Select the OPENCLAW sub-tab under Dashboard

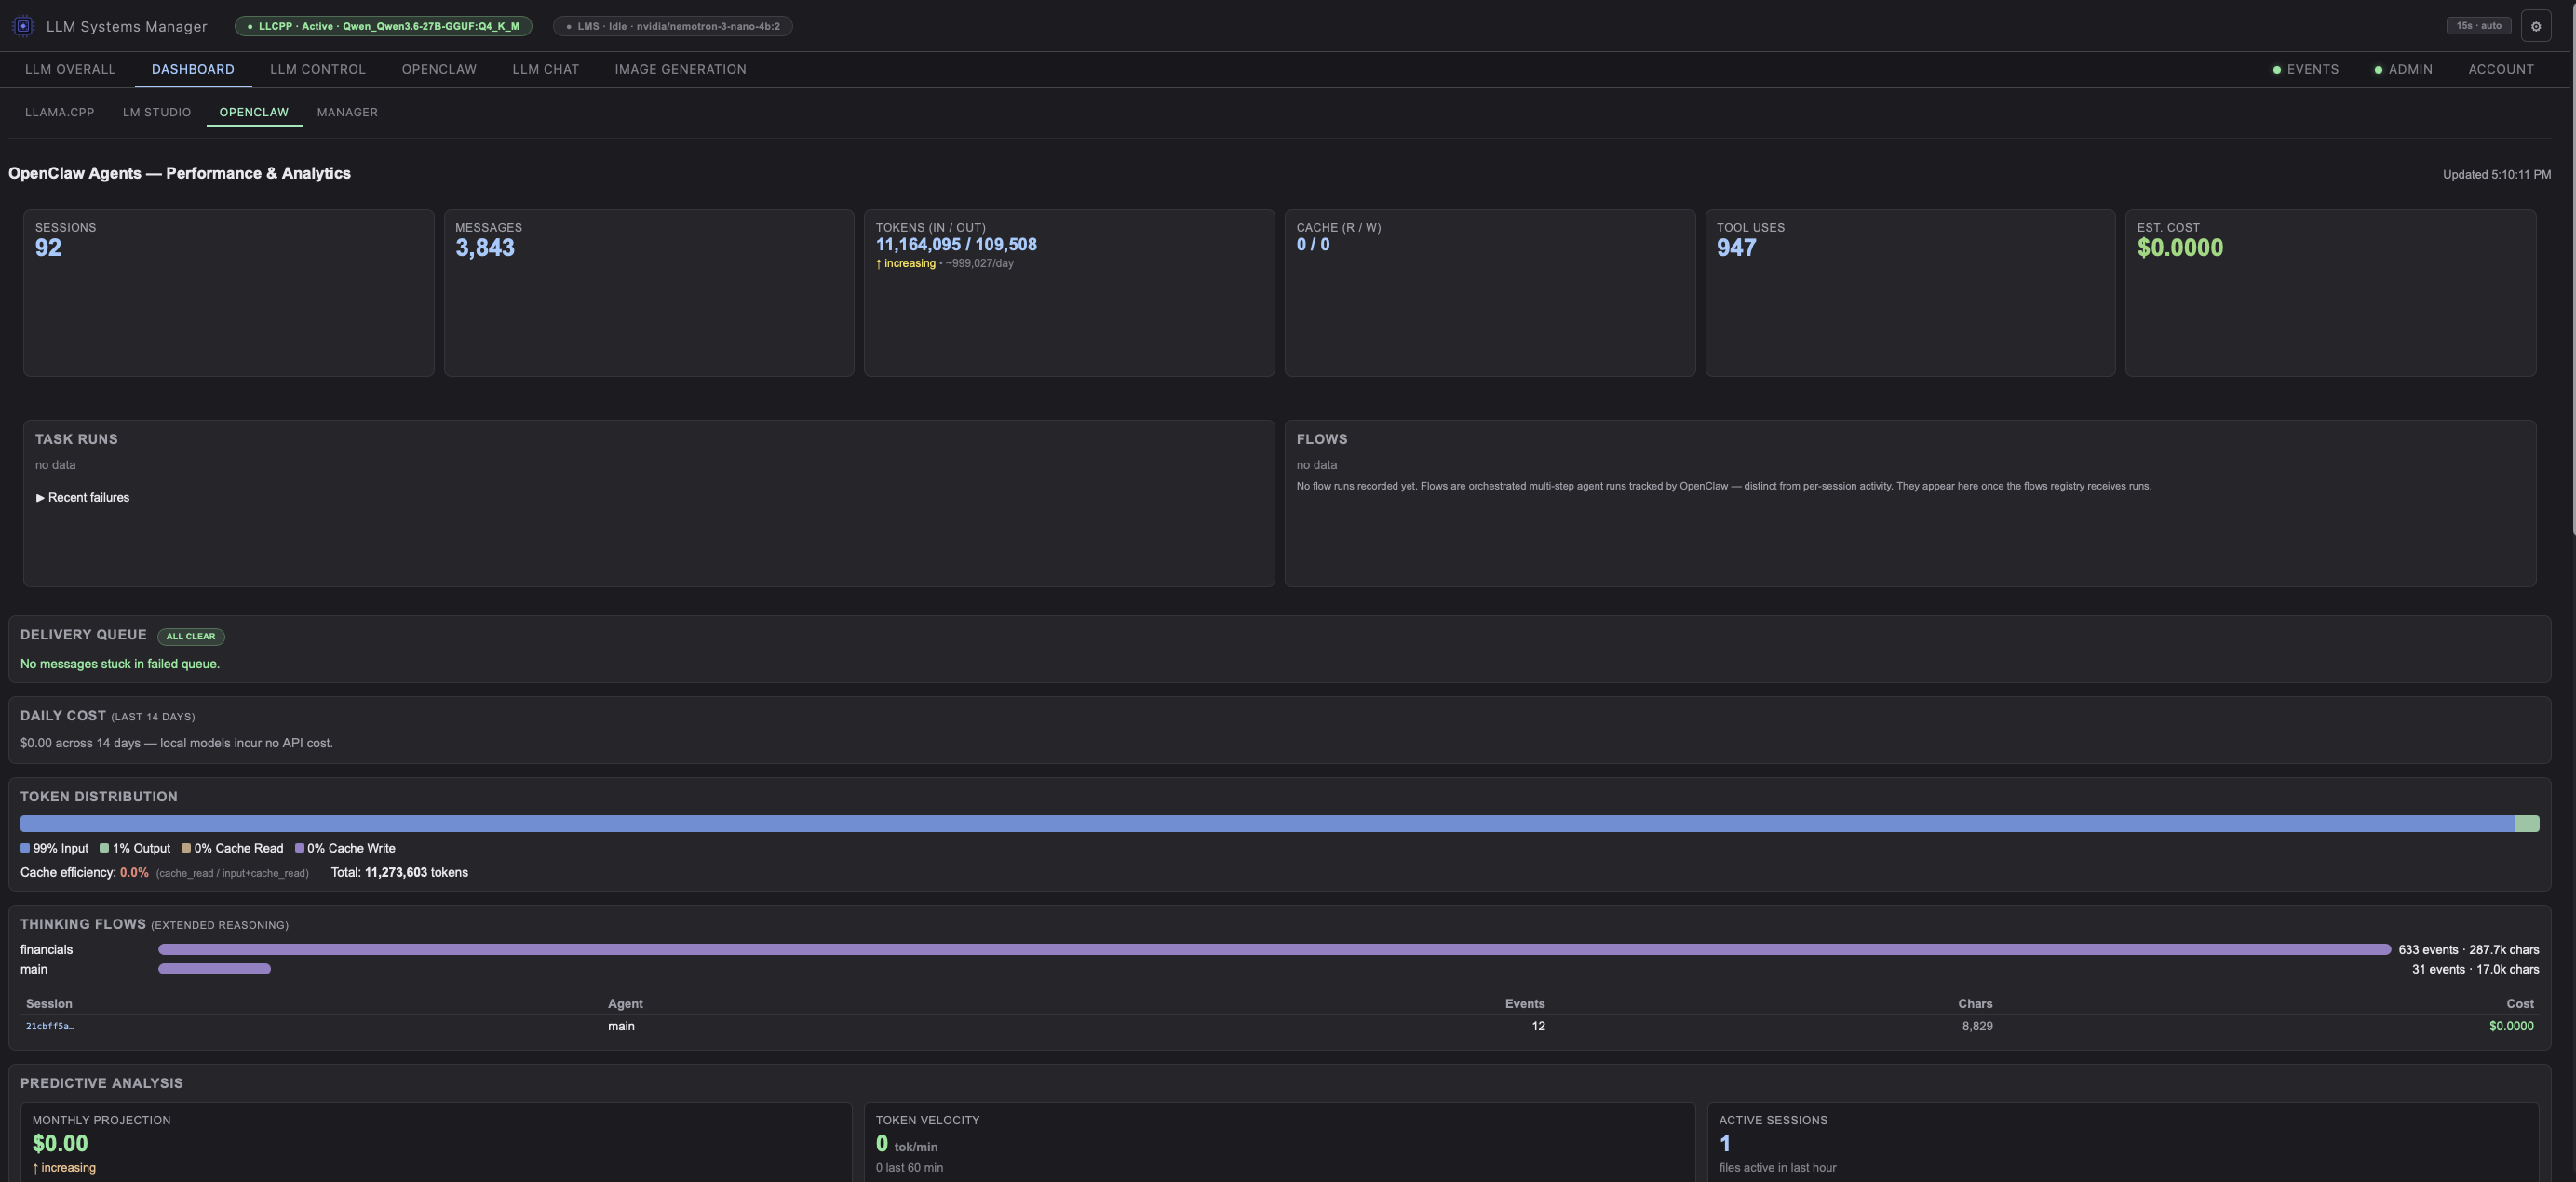(254, 112)
